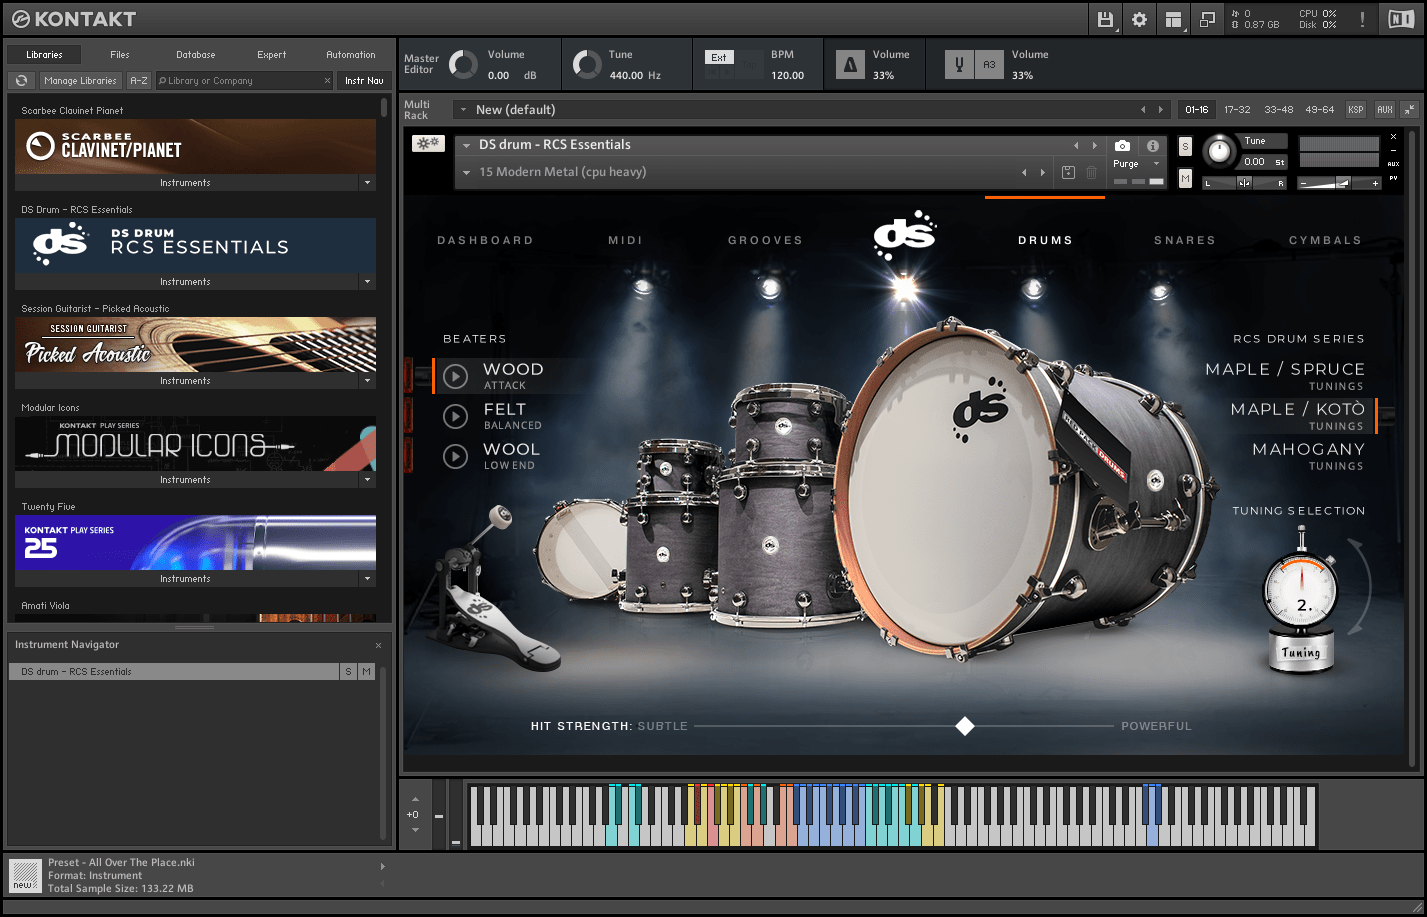Open the Files menu in the browser panel

(x=119, y=54)
